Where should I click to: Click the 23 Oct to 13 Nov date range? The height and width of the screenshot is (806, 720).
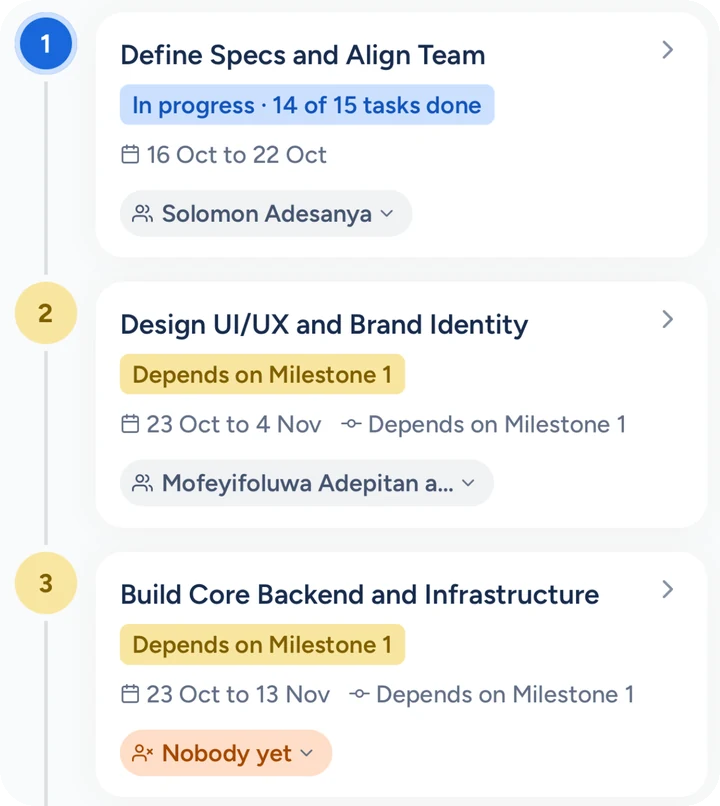[238, 694]
